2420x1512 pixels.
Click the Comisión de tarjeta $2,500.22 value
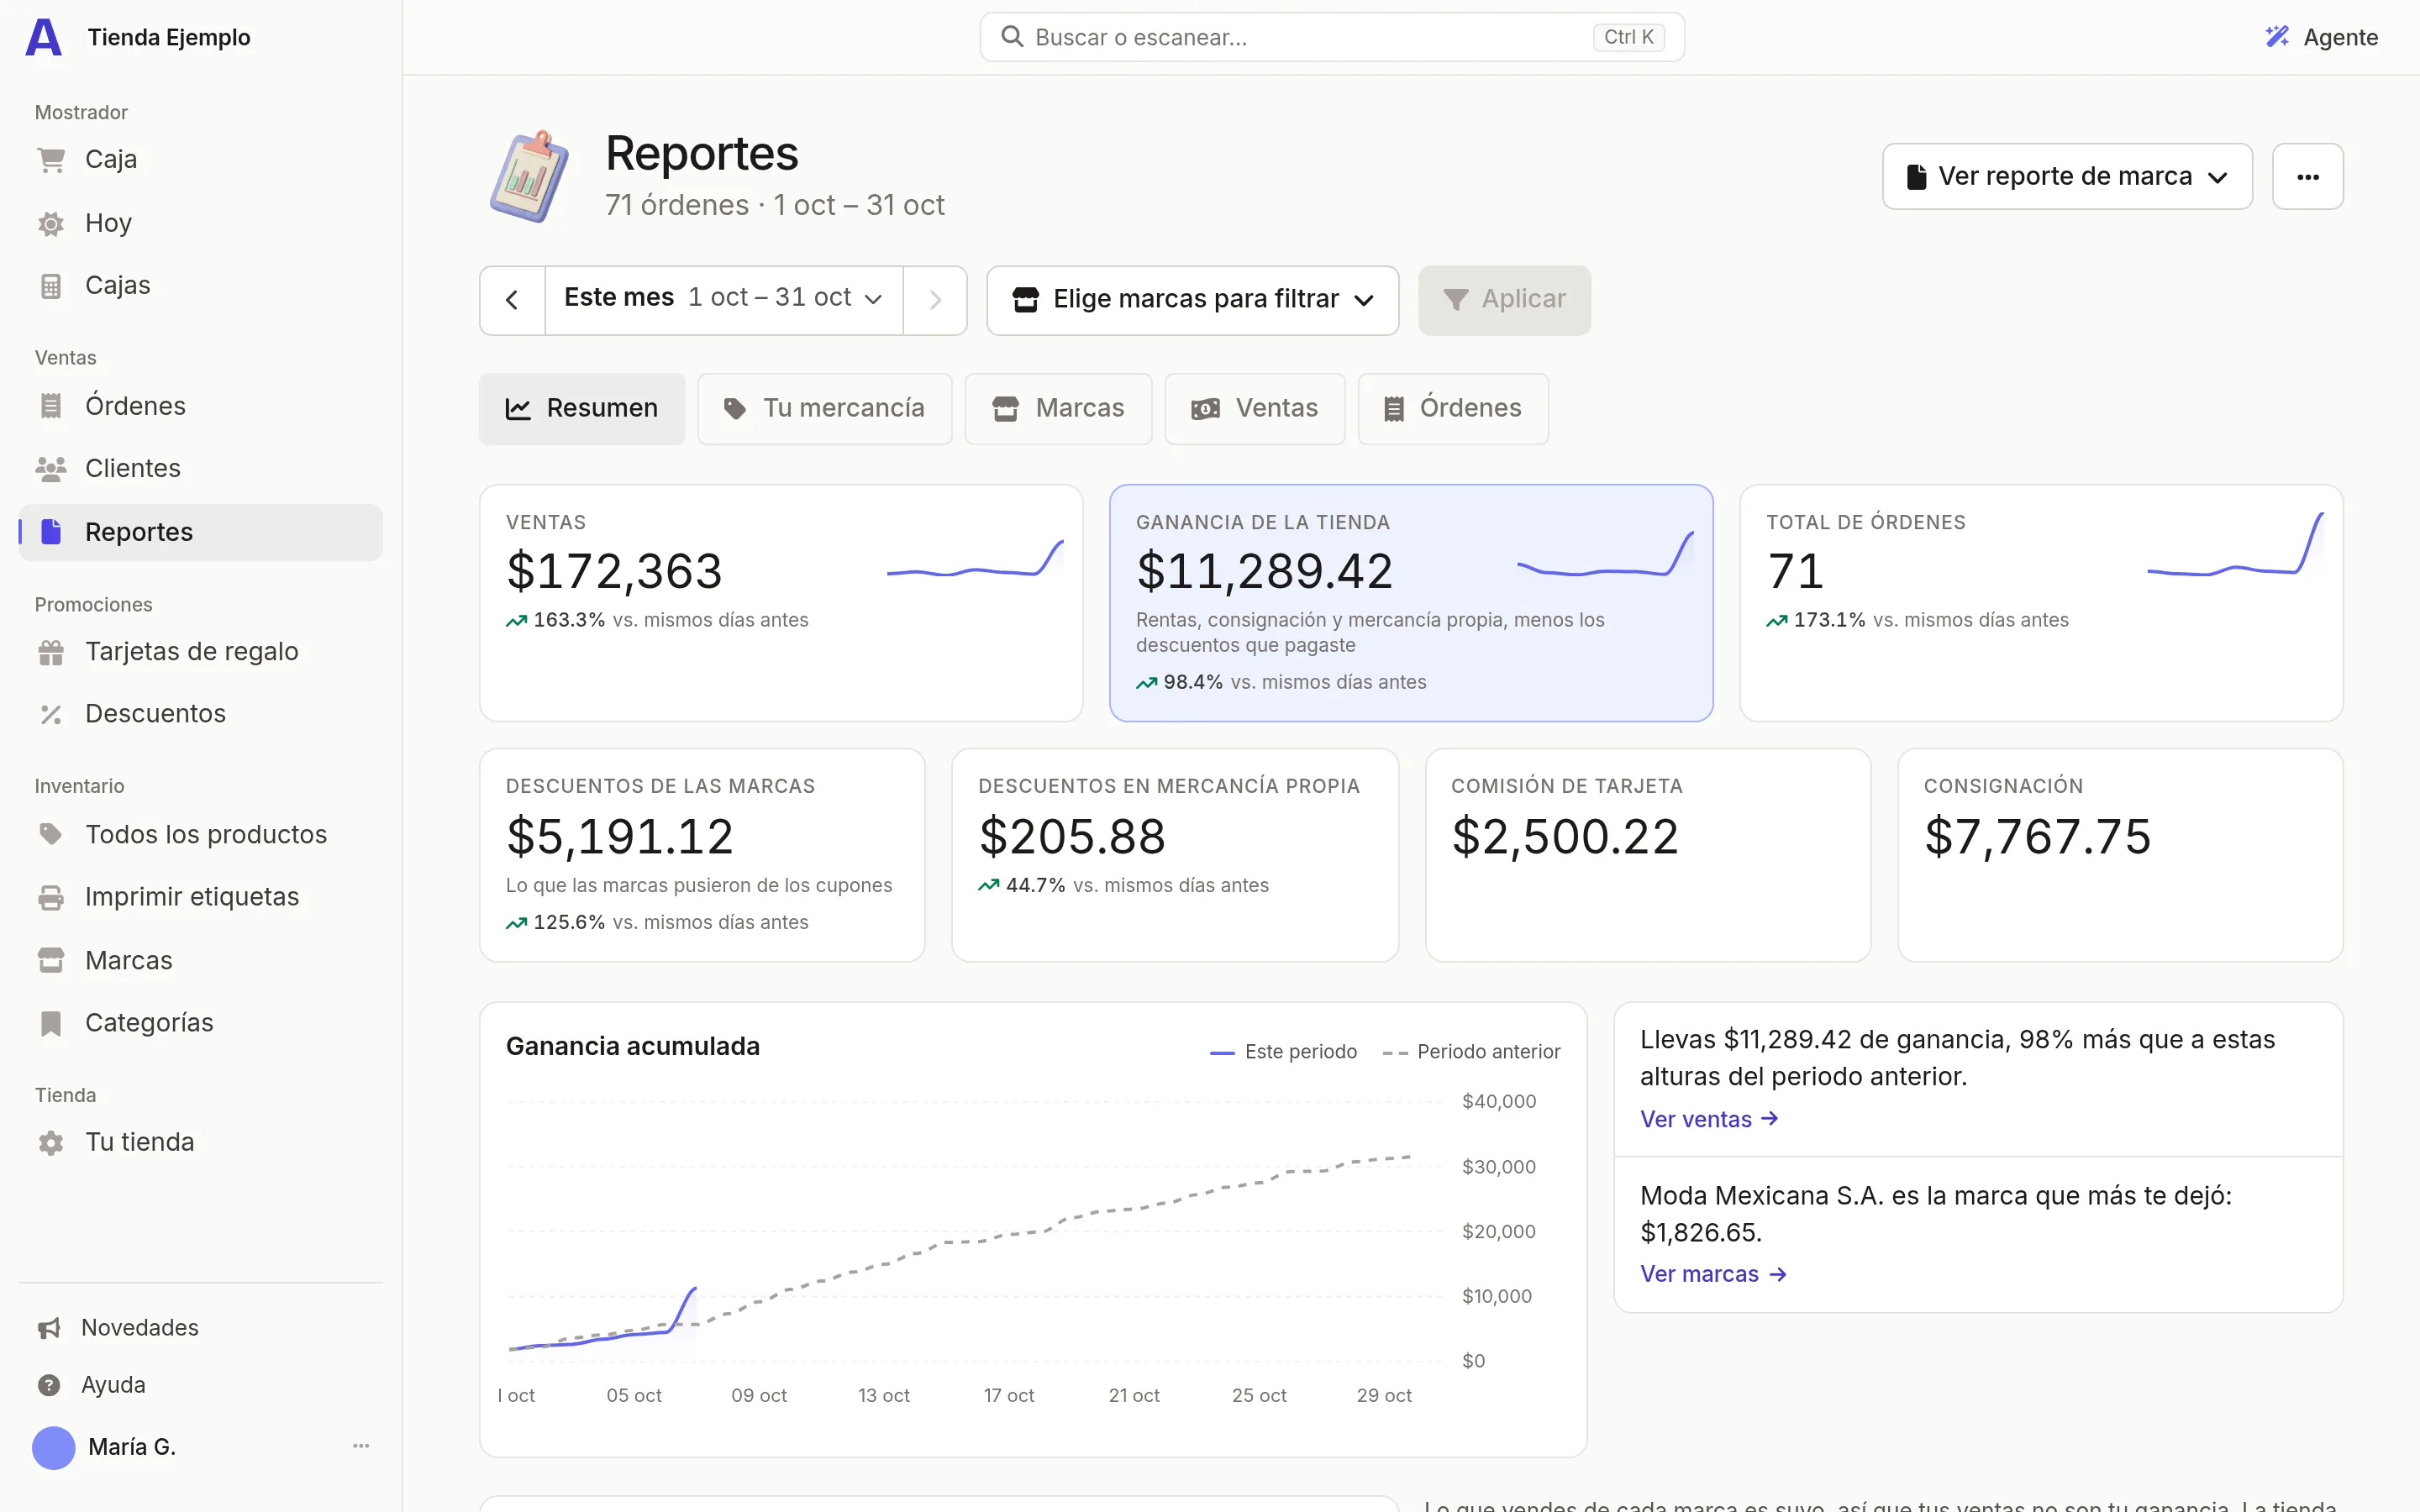point(1565,836)
